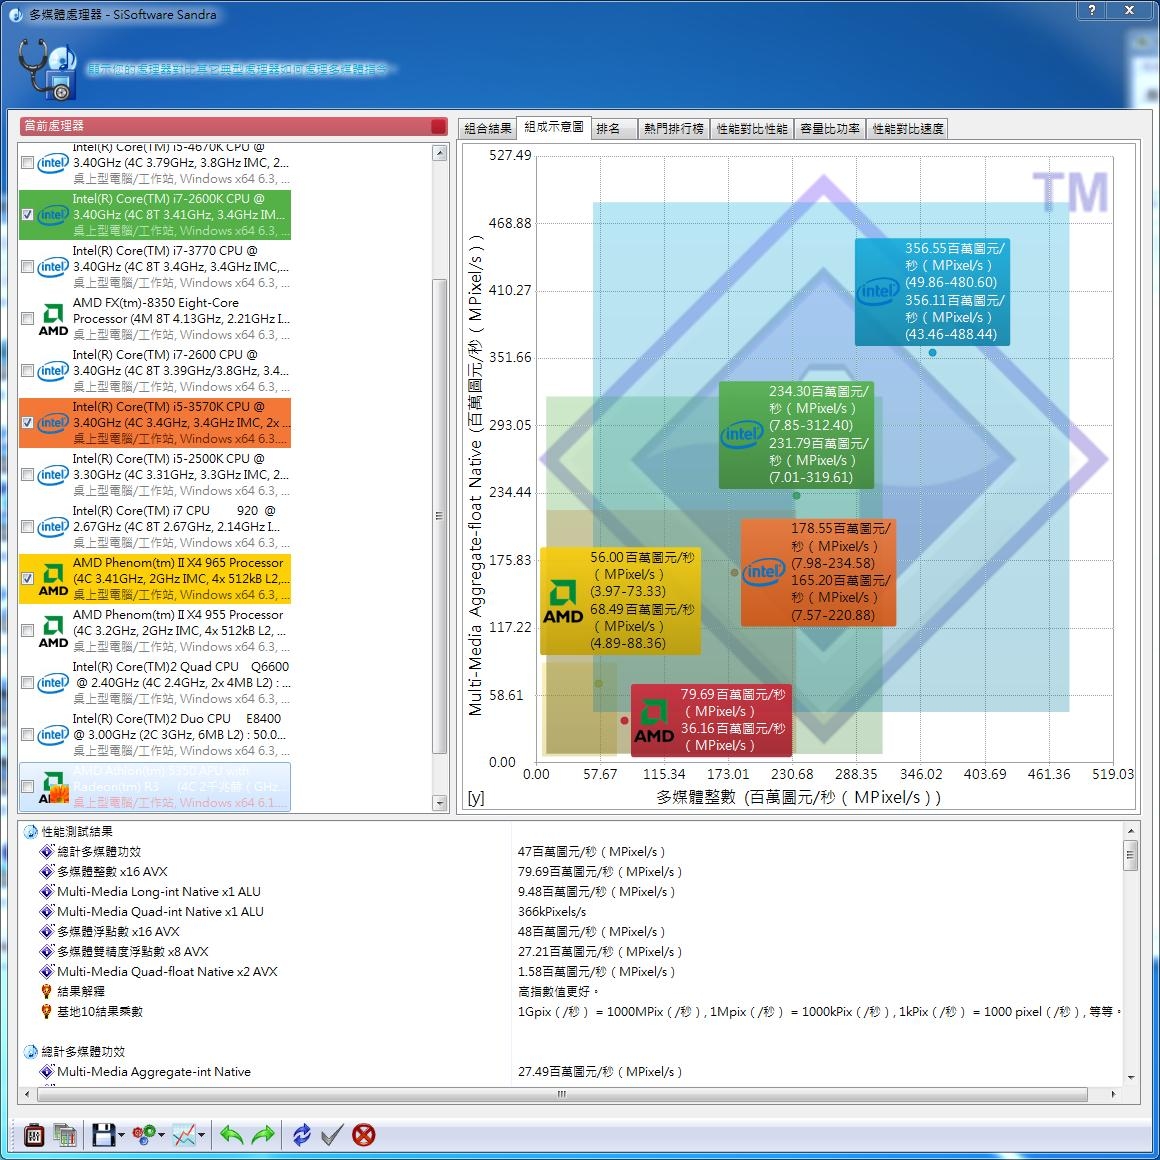
Task: Select the 組成示意圖 tab
Action: pos(553,127)
